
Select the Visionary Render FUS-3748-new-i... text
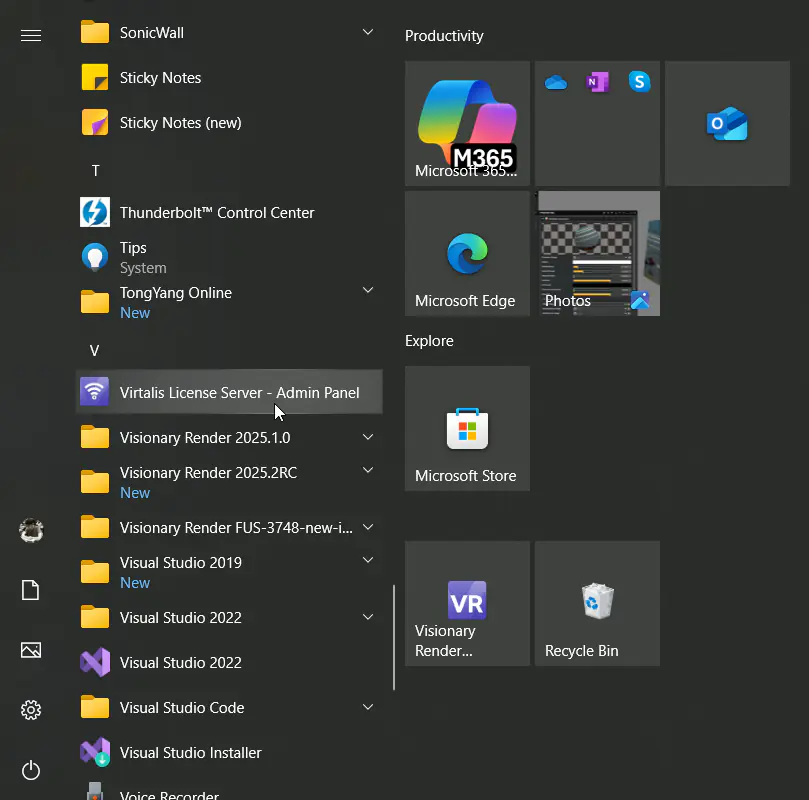coord(236,528)
